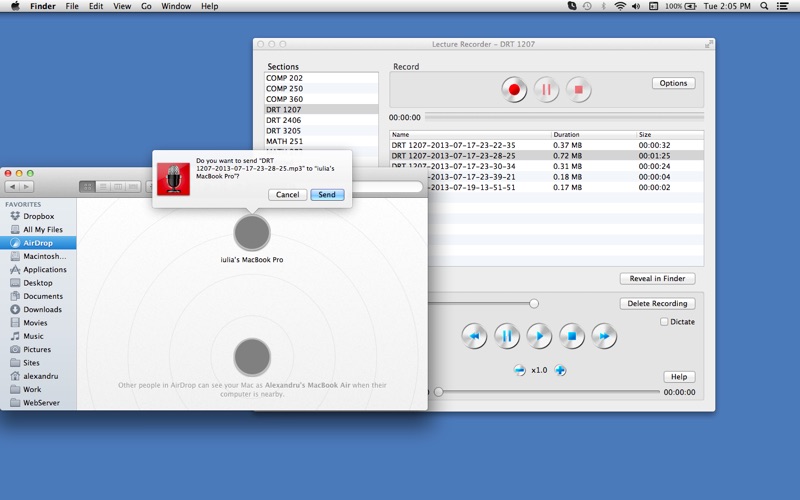This screenshot has height=500, width=800.
Task: Click the playback position slider knob
Action: [x=438, y=392]
